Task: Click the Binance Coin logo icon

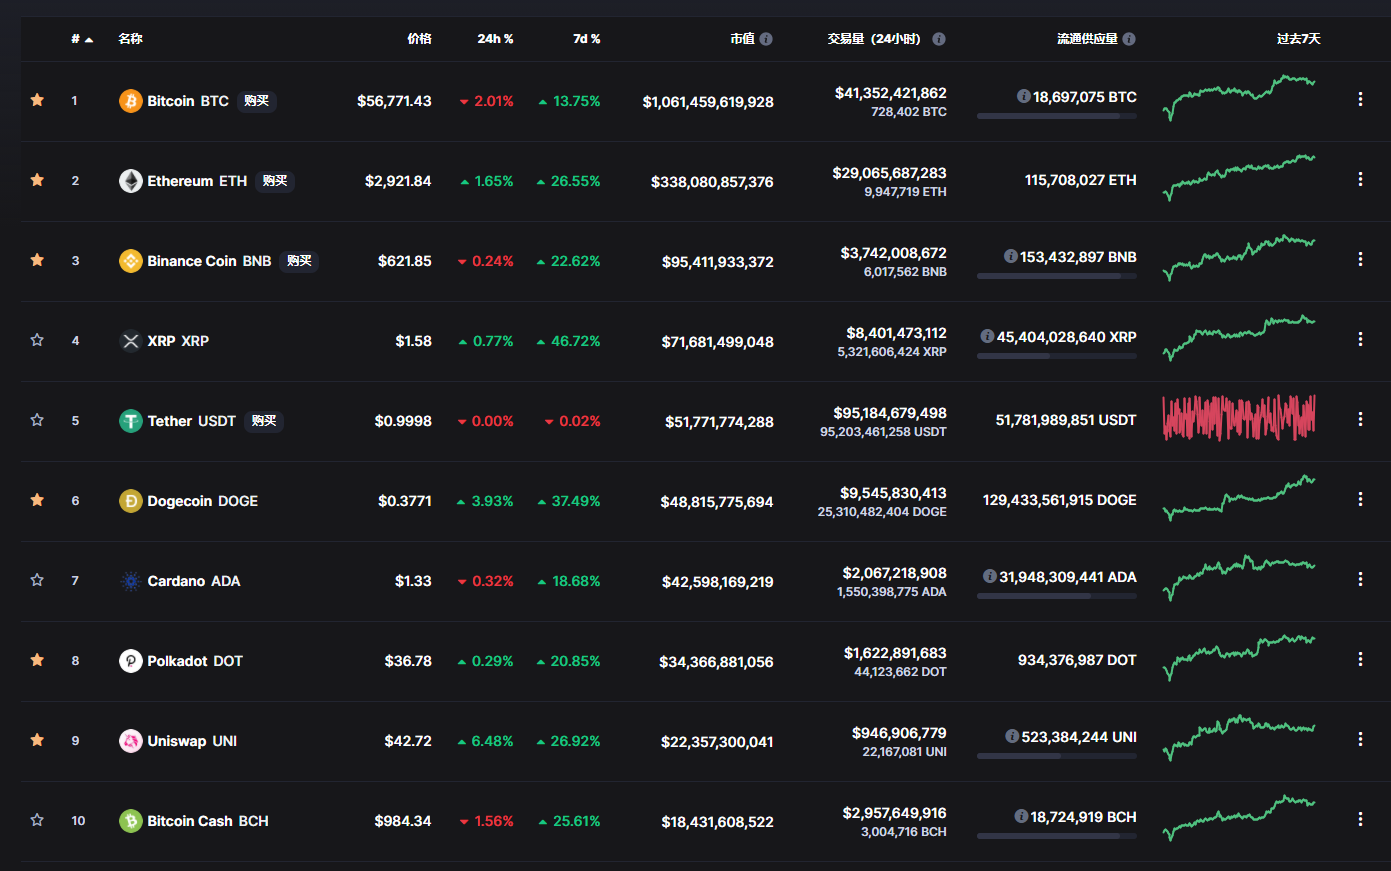Action: point(131,261)
